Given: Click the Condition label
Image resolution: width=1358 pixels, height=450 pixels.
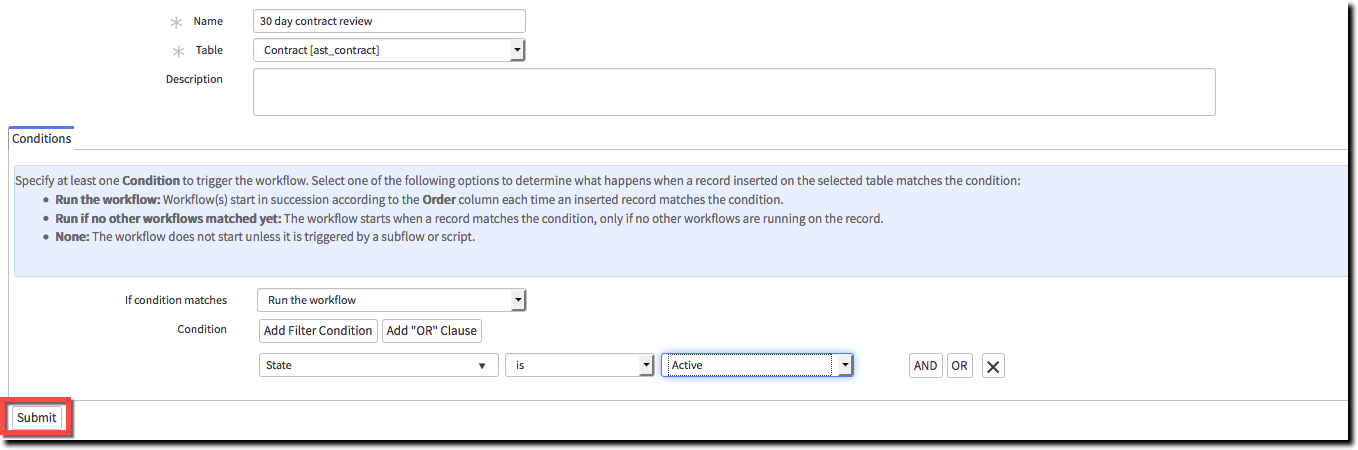Looking at the screenshot, I should [x=202, y=329].
